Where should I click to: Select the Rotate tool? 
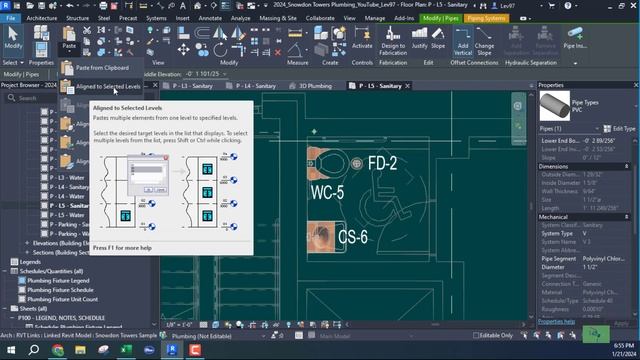pos(220,50)
